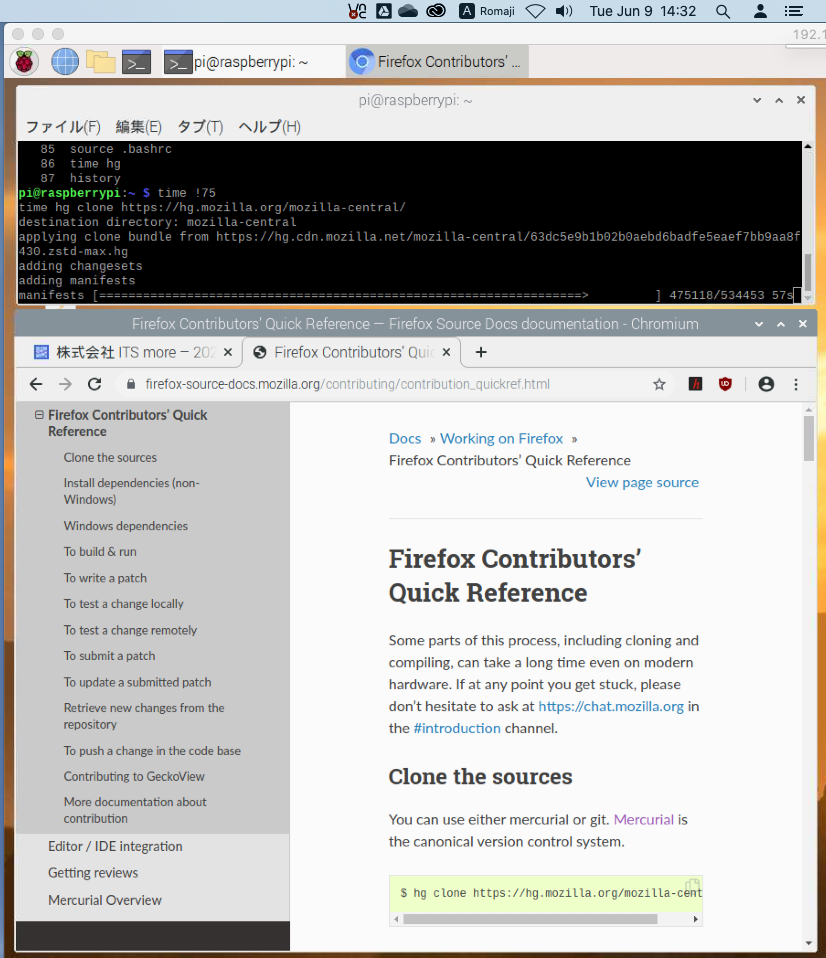Screen dimensions: 826x958
Task: Bookmark this page with the star
Action: pyautogui.click(x=659, y=384)
